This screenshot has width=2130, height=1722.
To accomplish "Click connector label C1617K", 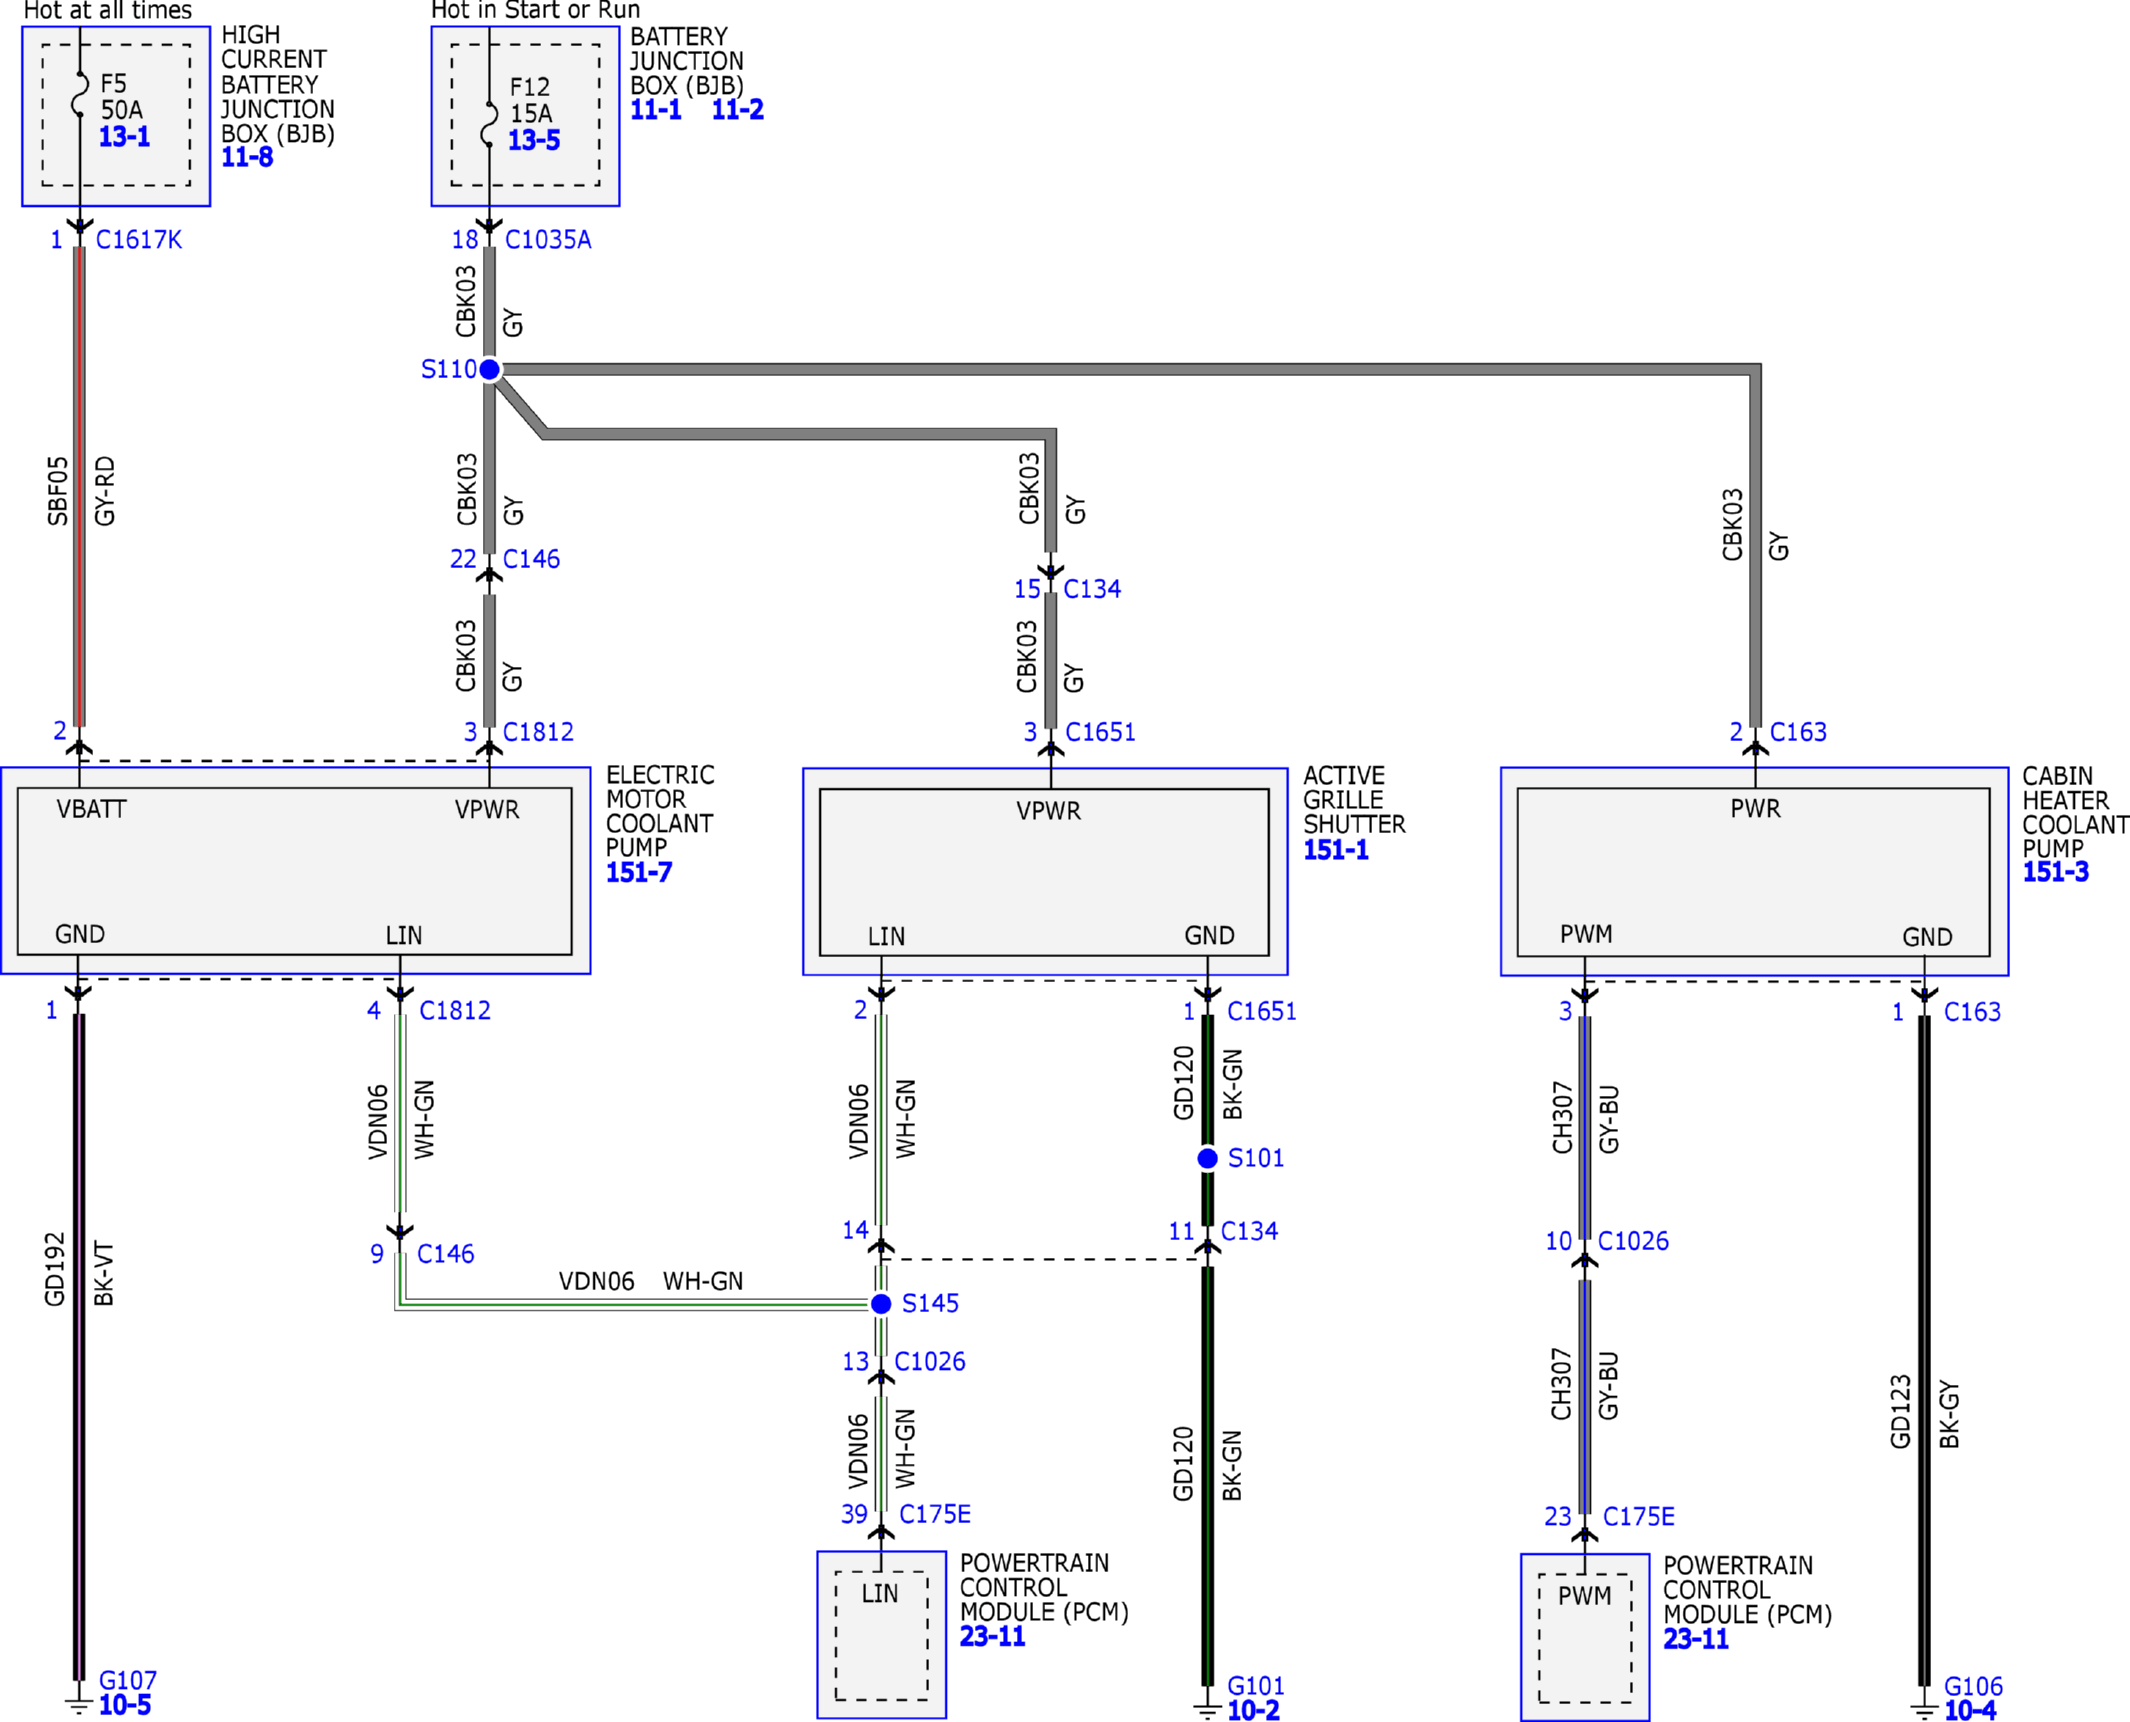I will 139,240.
